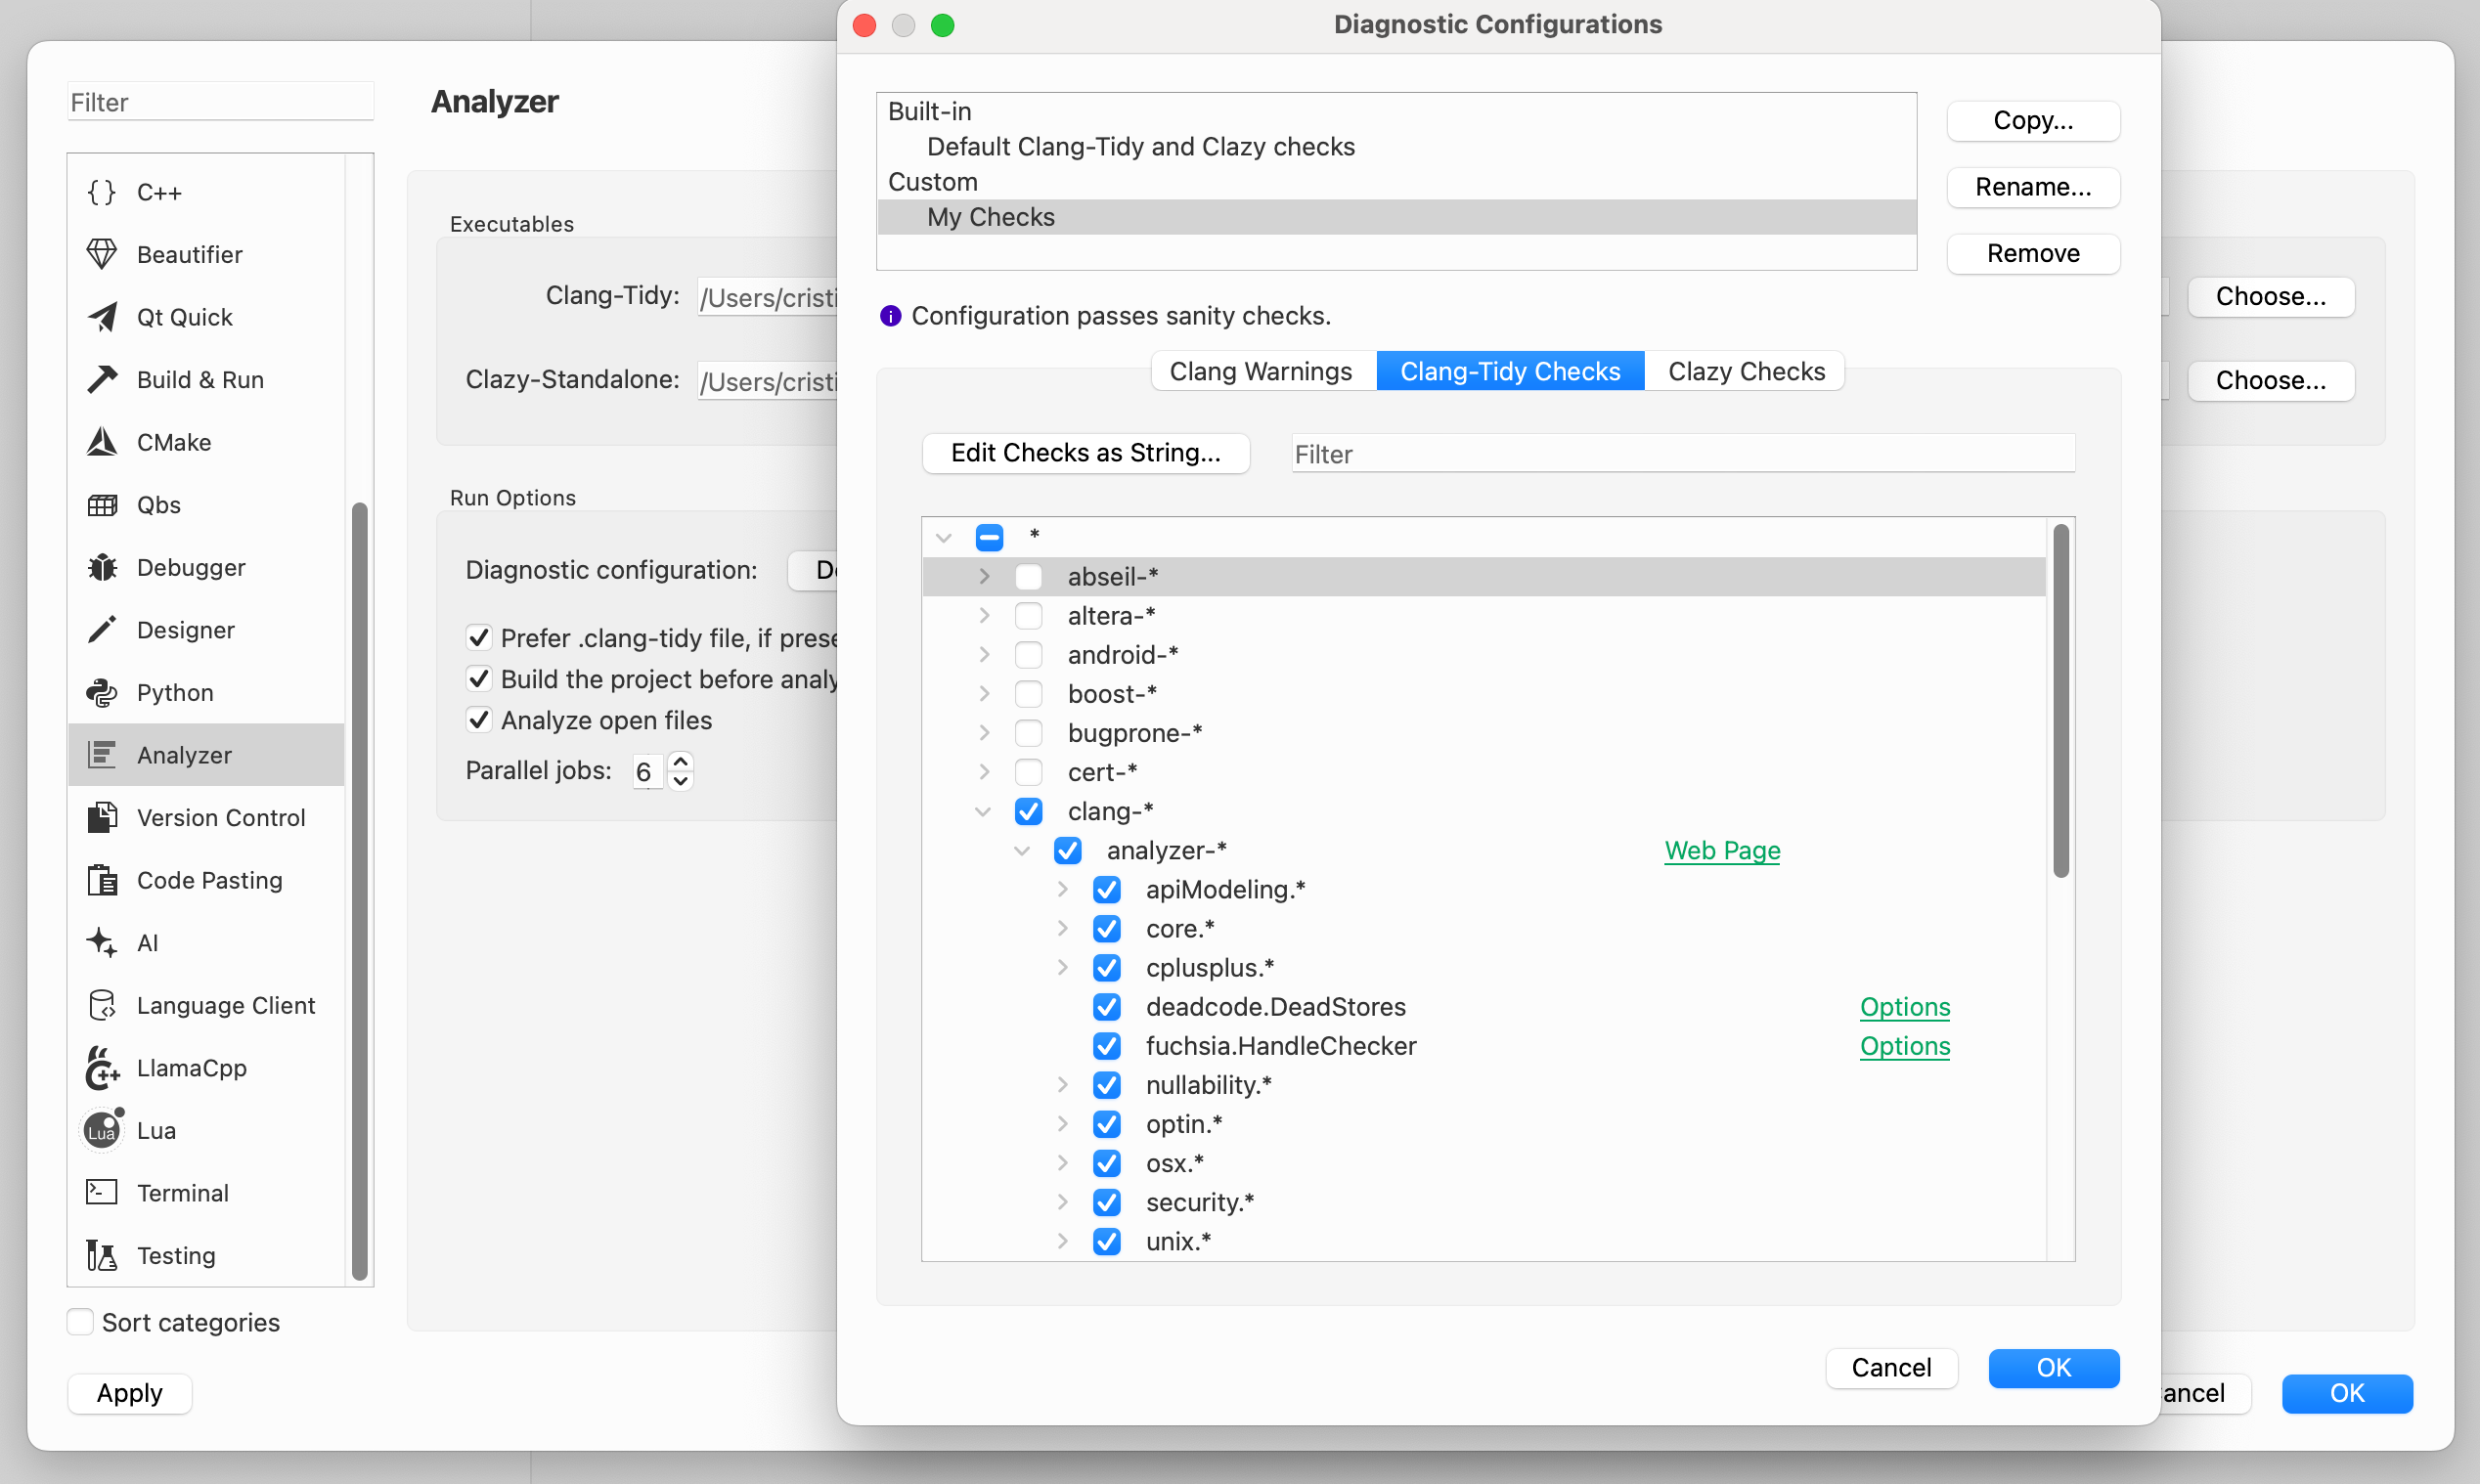The image size is (2480, 1484).
Task: Switch to the Clazy Checks tab
Action: tap(1746, 371)
